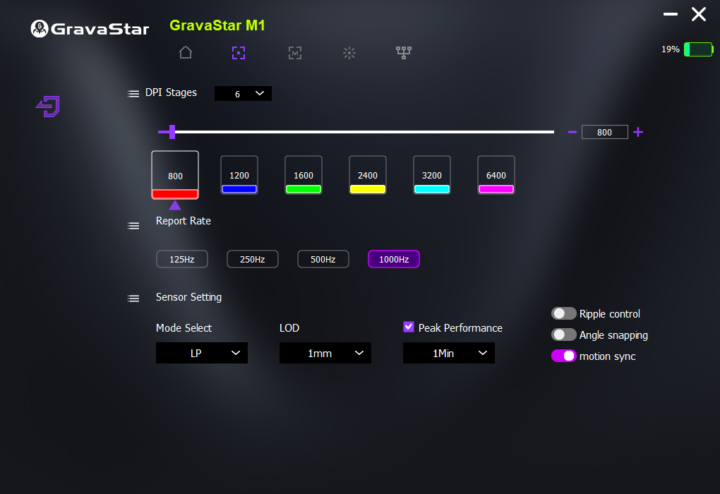Open the DPI Stages count dropdown
The image size is (720, 494).
click(x=243, y=94)
